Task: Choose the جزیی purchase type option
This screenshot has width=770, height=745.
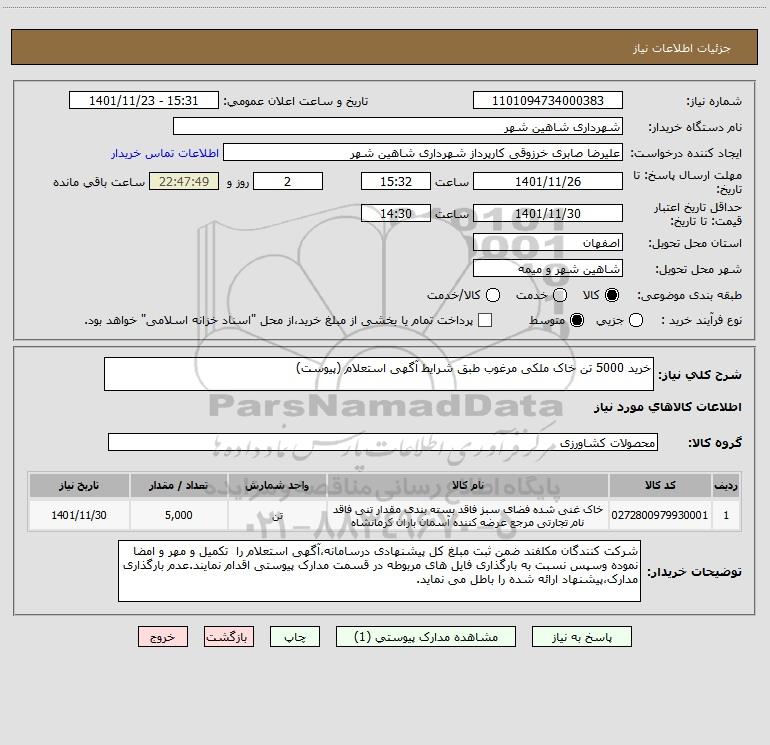Action: [x=635, y=320]
